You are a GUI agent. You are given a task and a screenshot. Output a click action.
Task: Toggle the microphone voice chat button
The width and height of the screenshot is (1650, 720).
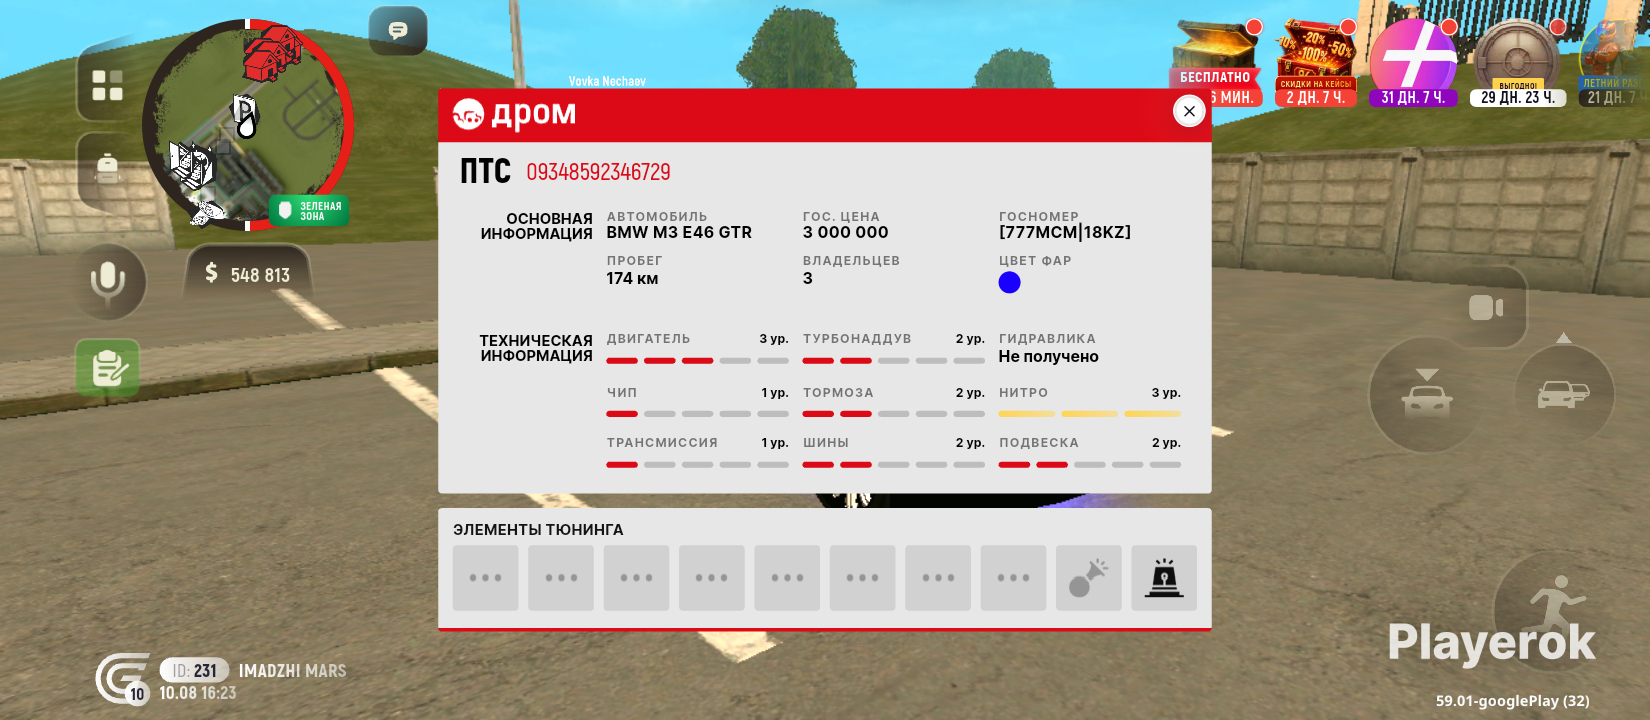[108, 281]
